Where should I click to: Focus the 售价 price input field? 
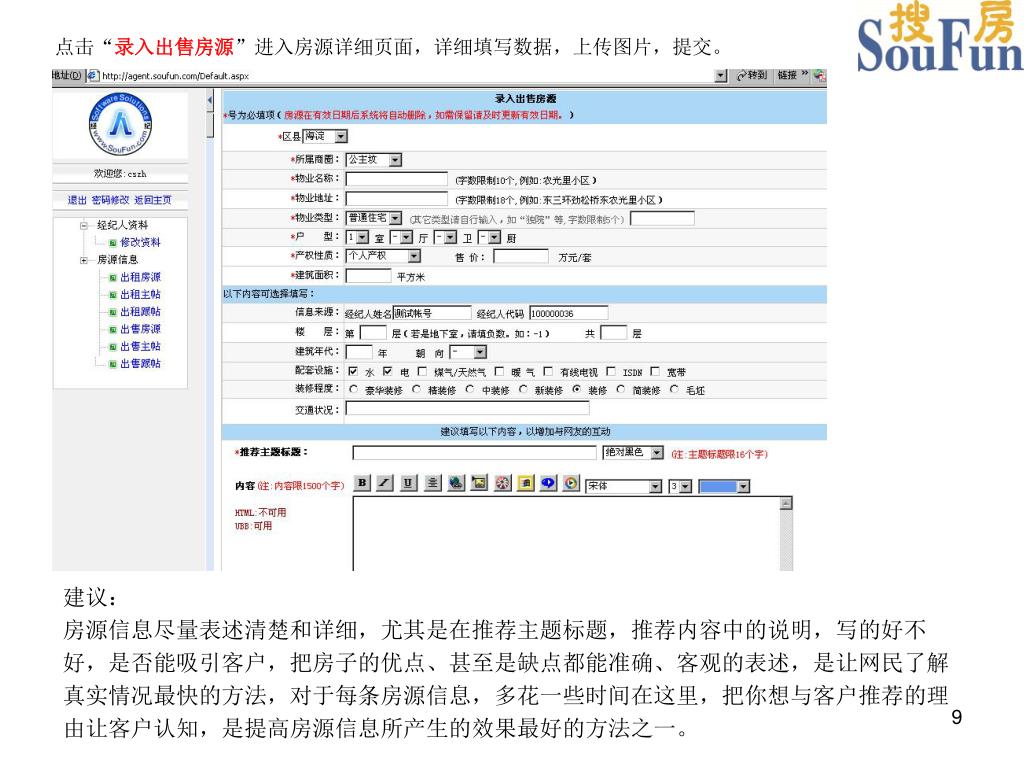[x=520, y=256]
